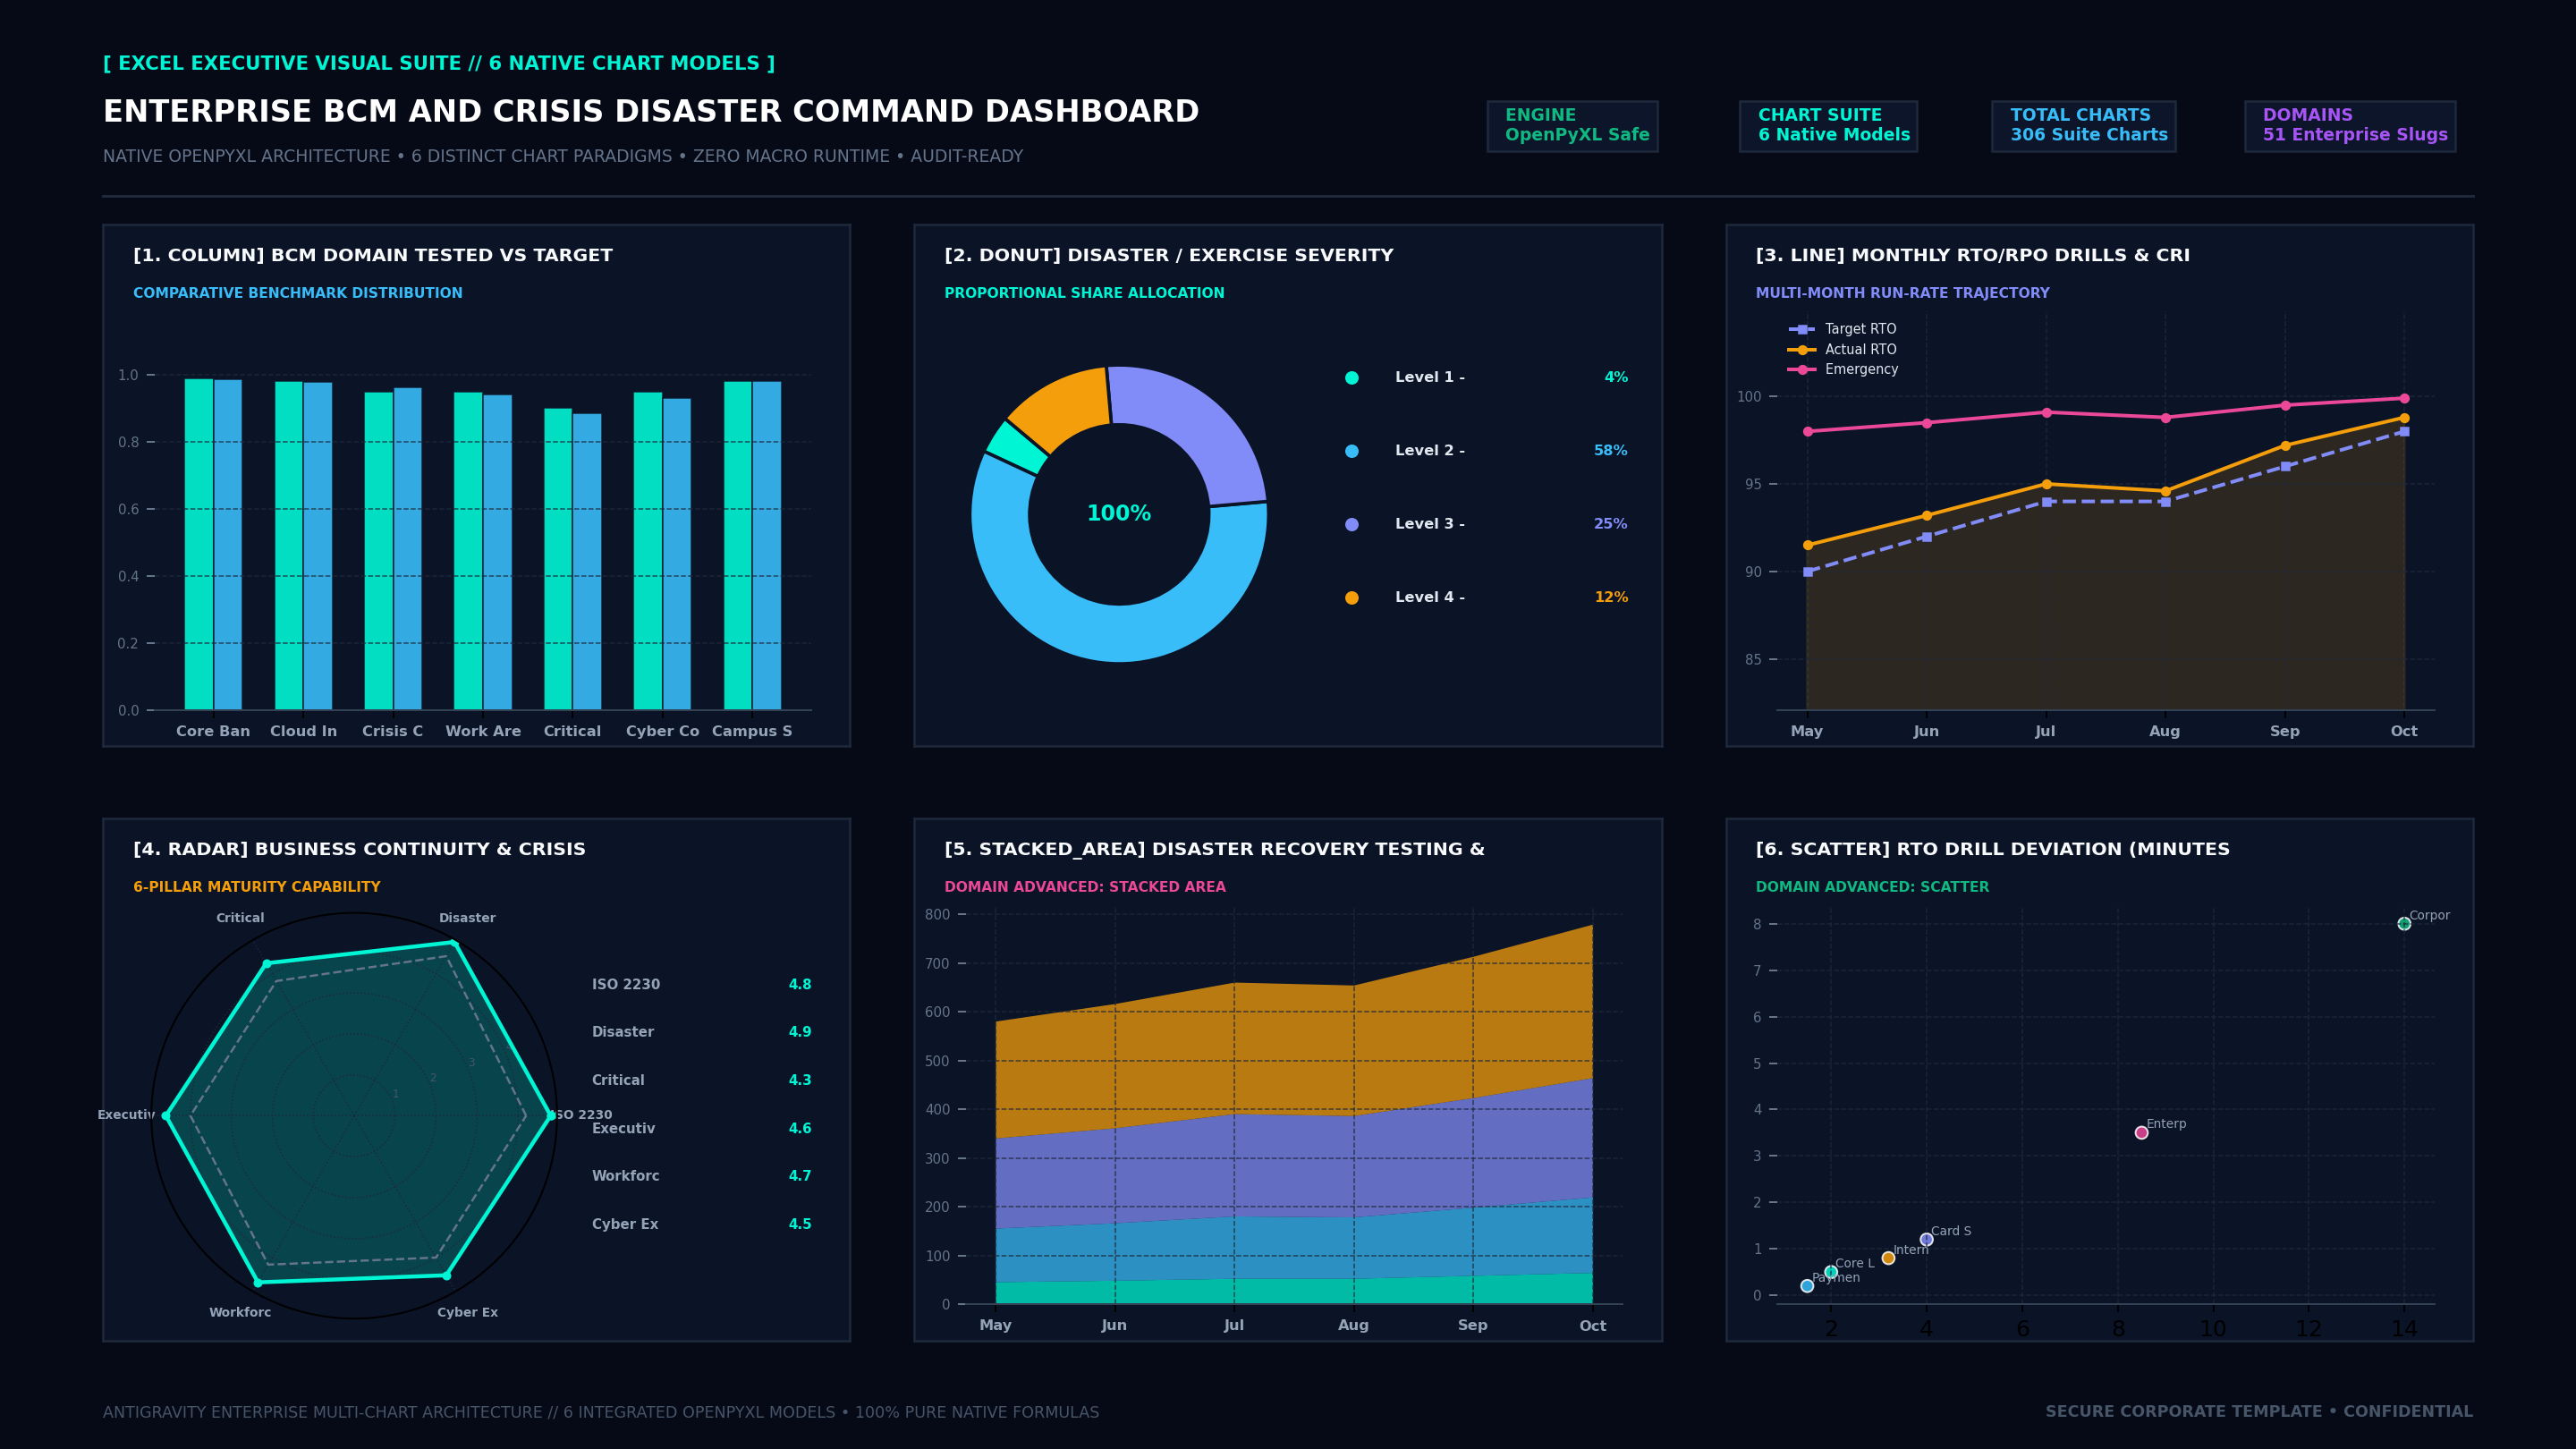Click the 12% Level 4 value

(x=1611, y=598)
